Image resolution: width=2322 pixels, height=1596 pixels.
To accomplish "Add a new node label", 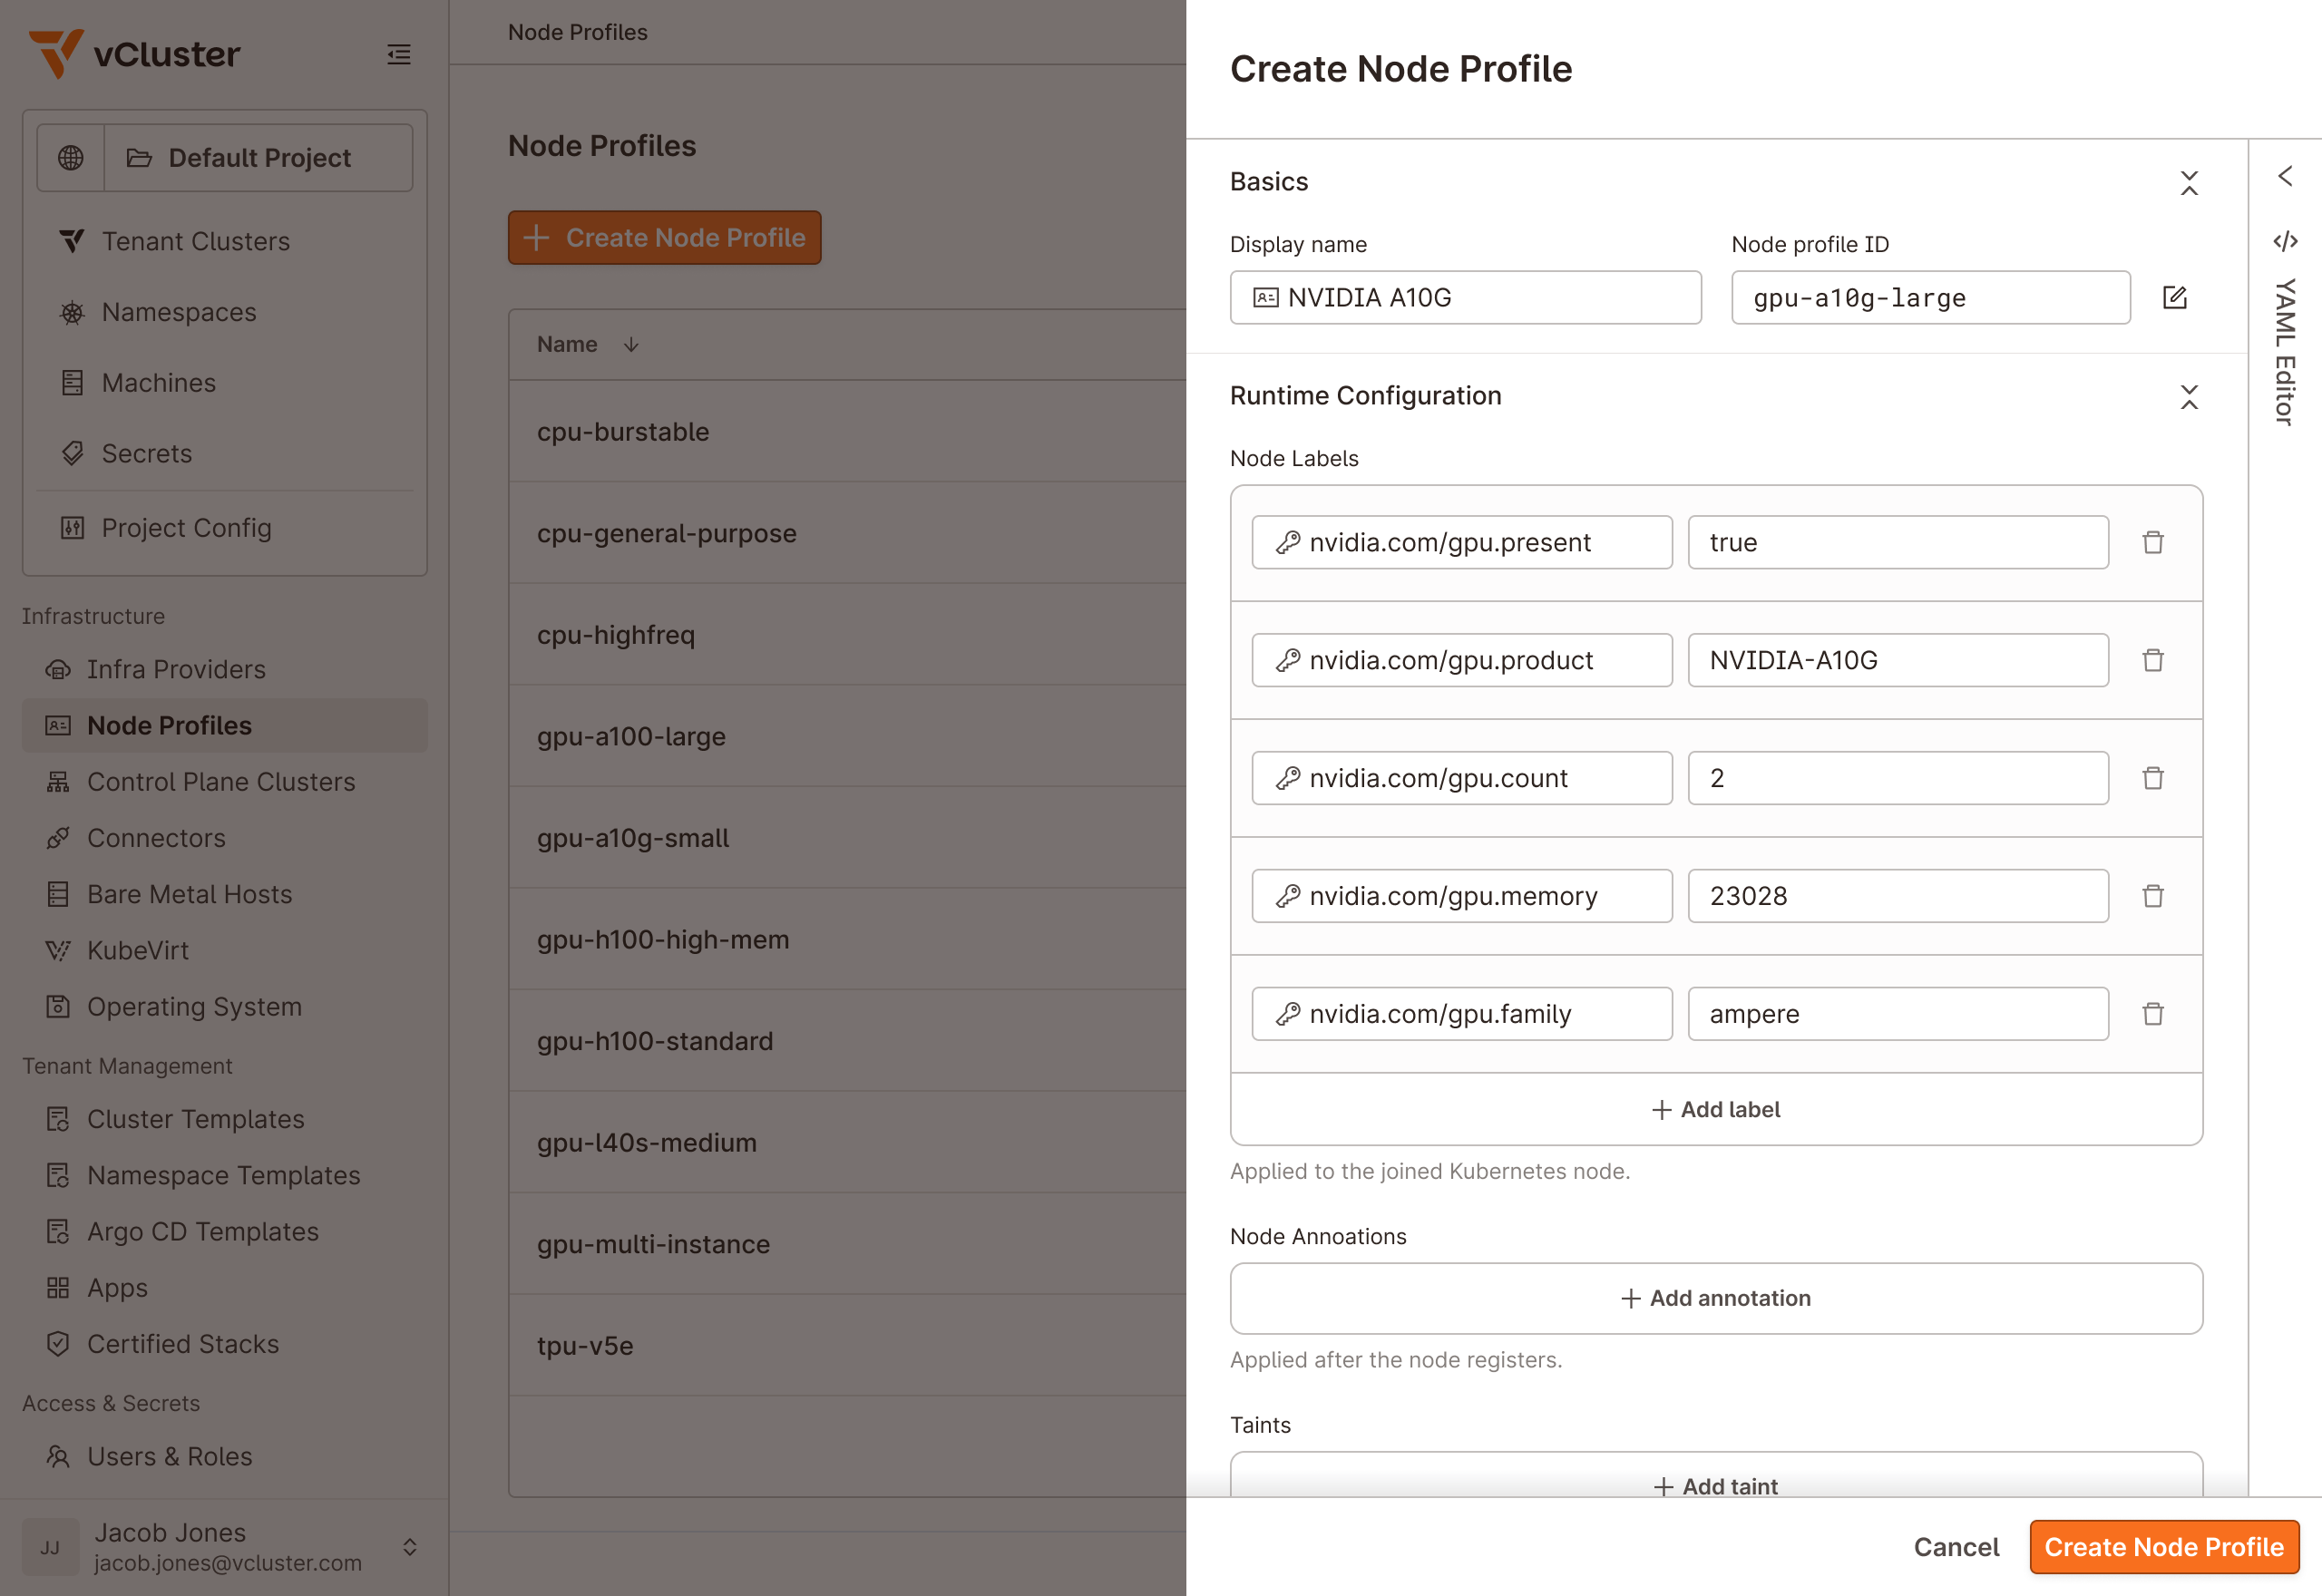I will point(1716,1109).
